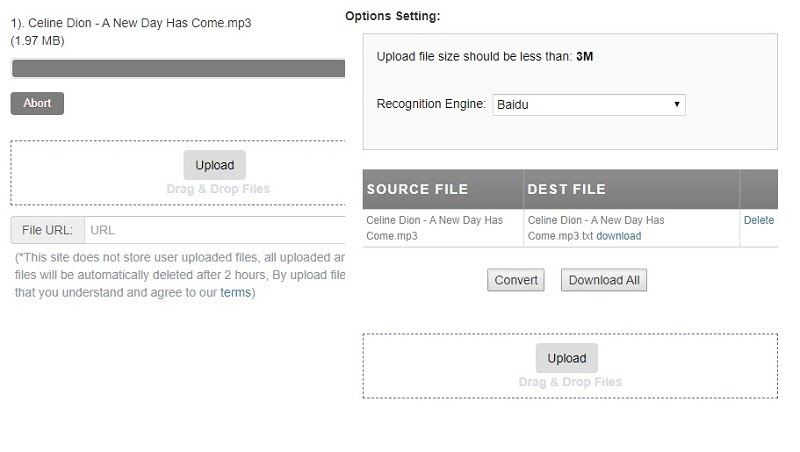Open the terms link
The image size is (800, 452).
coord(235,292)
